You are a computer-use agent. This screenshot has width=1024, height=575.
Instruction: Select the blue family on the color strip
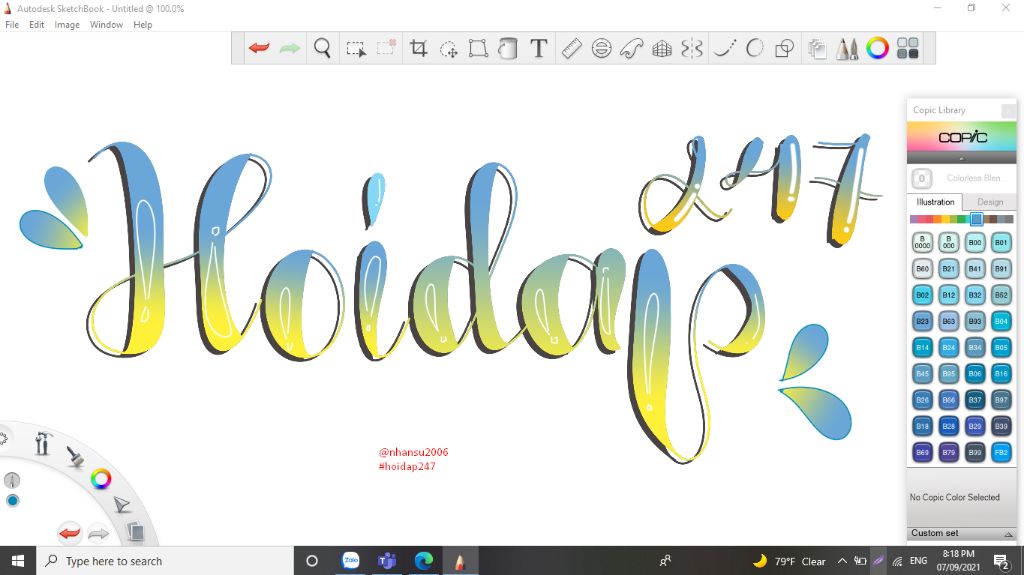pyautogui.click(x=976, y=219)
